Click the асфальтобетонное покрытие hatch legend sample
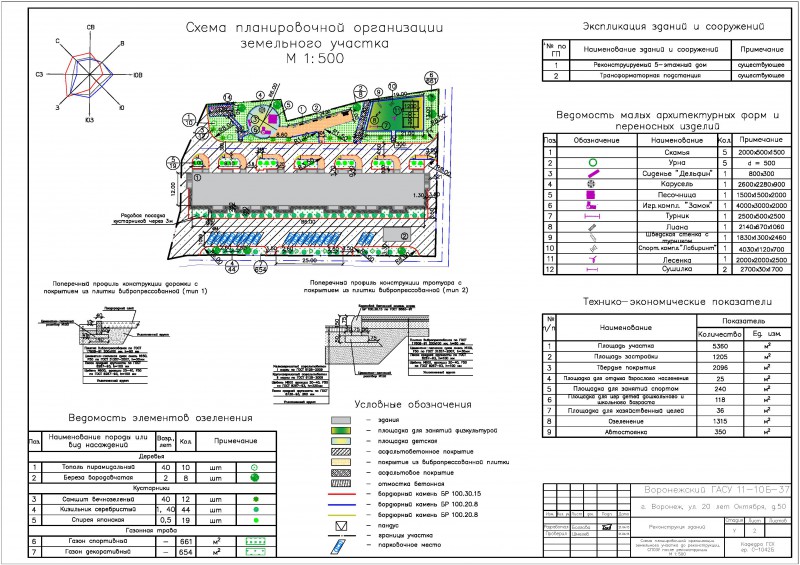Viewport: 800px width, 565px height. click(x=341, y=452)
